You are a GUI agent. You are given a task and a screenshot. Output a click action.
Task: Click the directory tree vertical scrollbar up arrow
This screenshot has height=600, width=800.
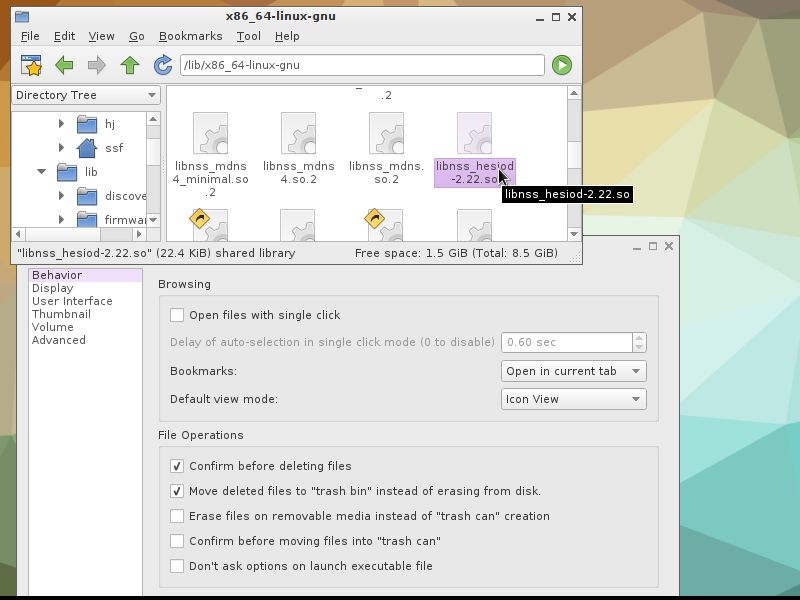(153, 119)
